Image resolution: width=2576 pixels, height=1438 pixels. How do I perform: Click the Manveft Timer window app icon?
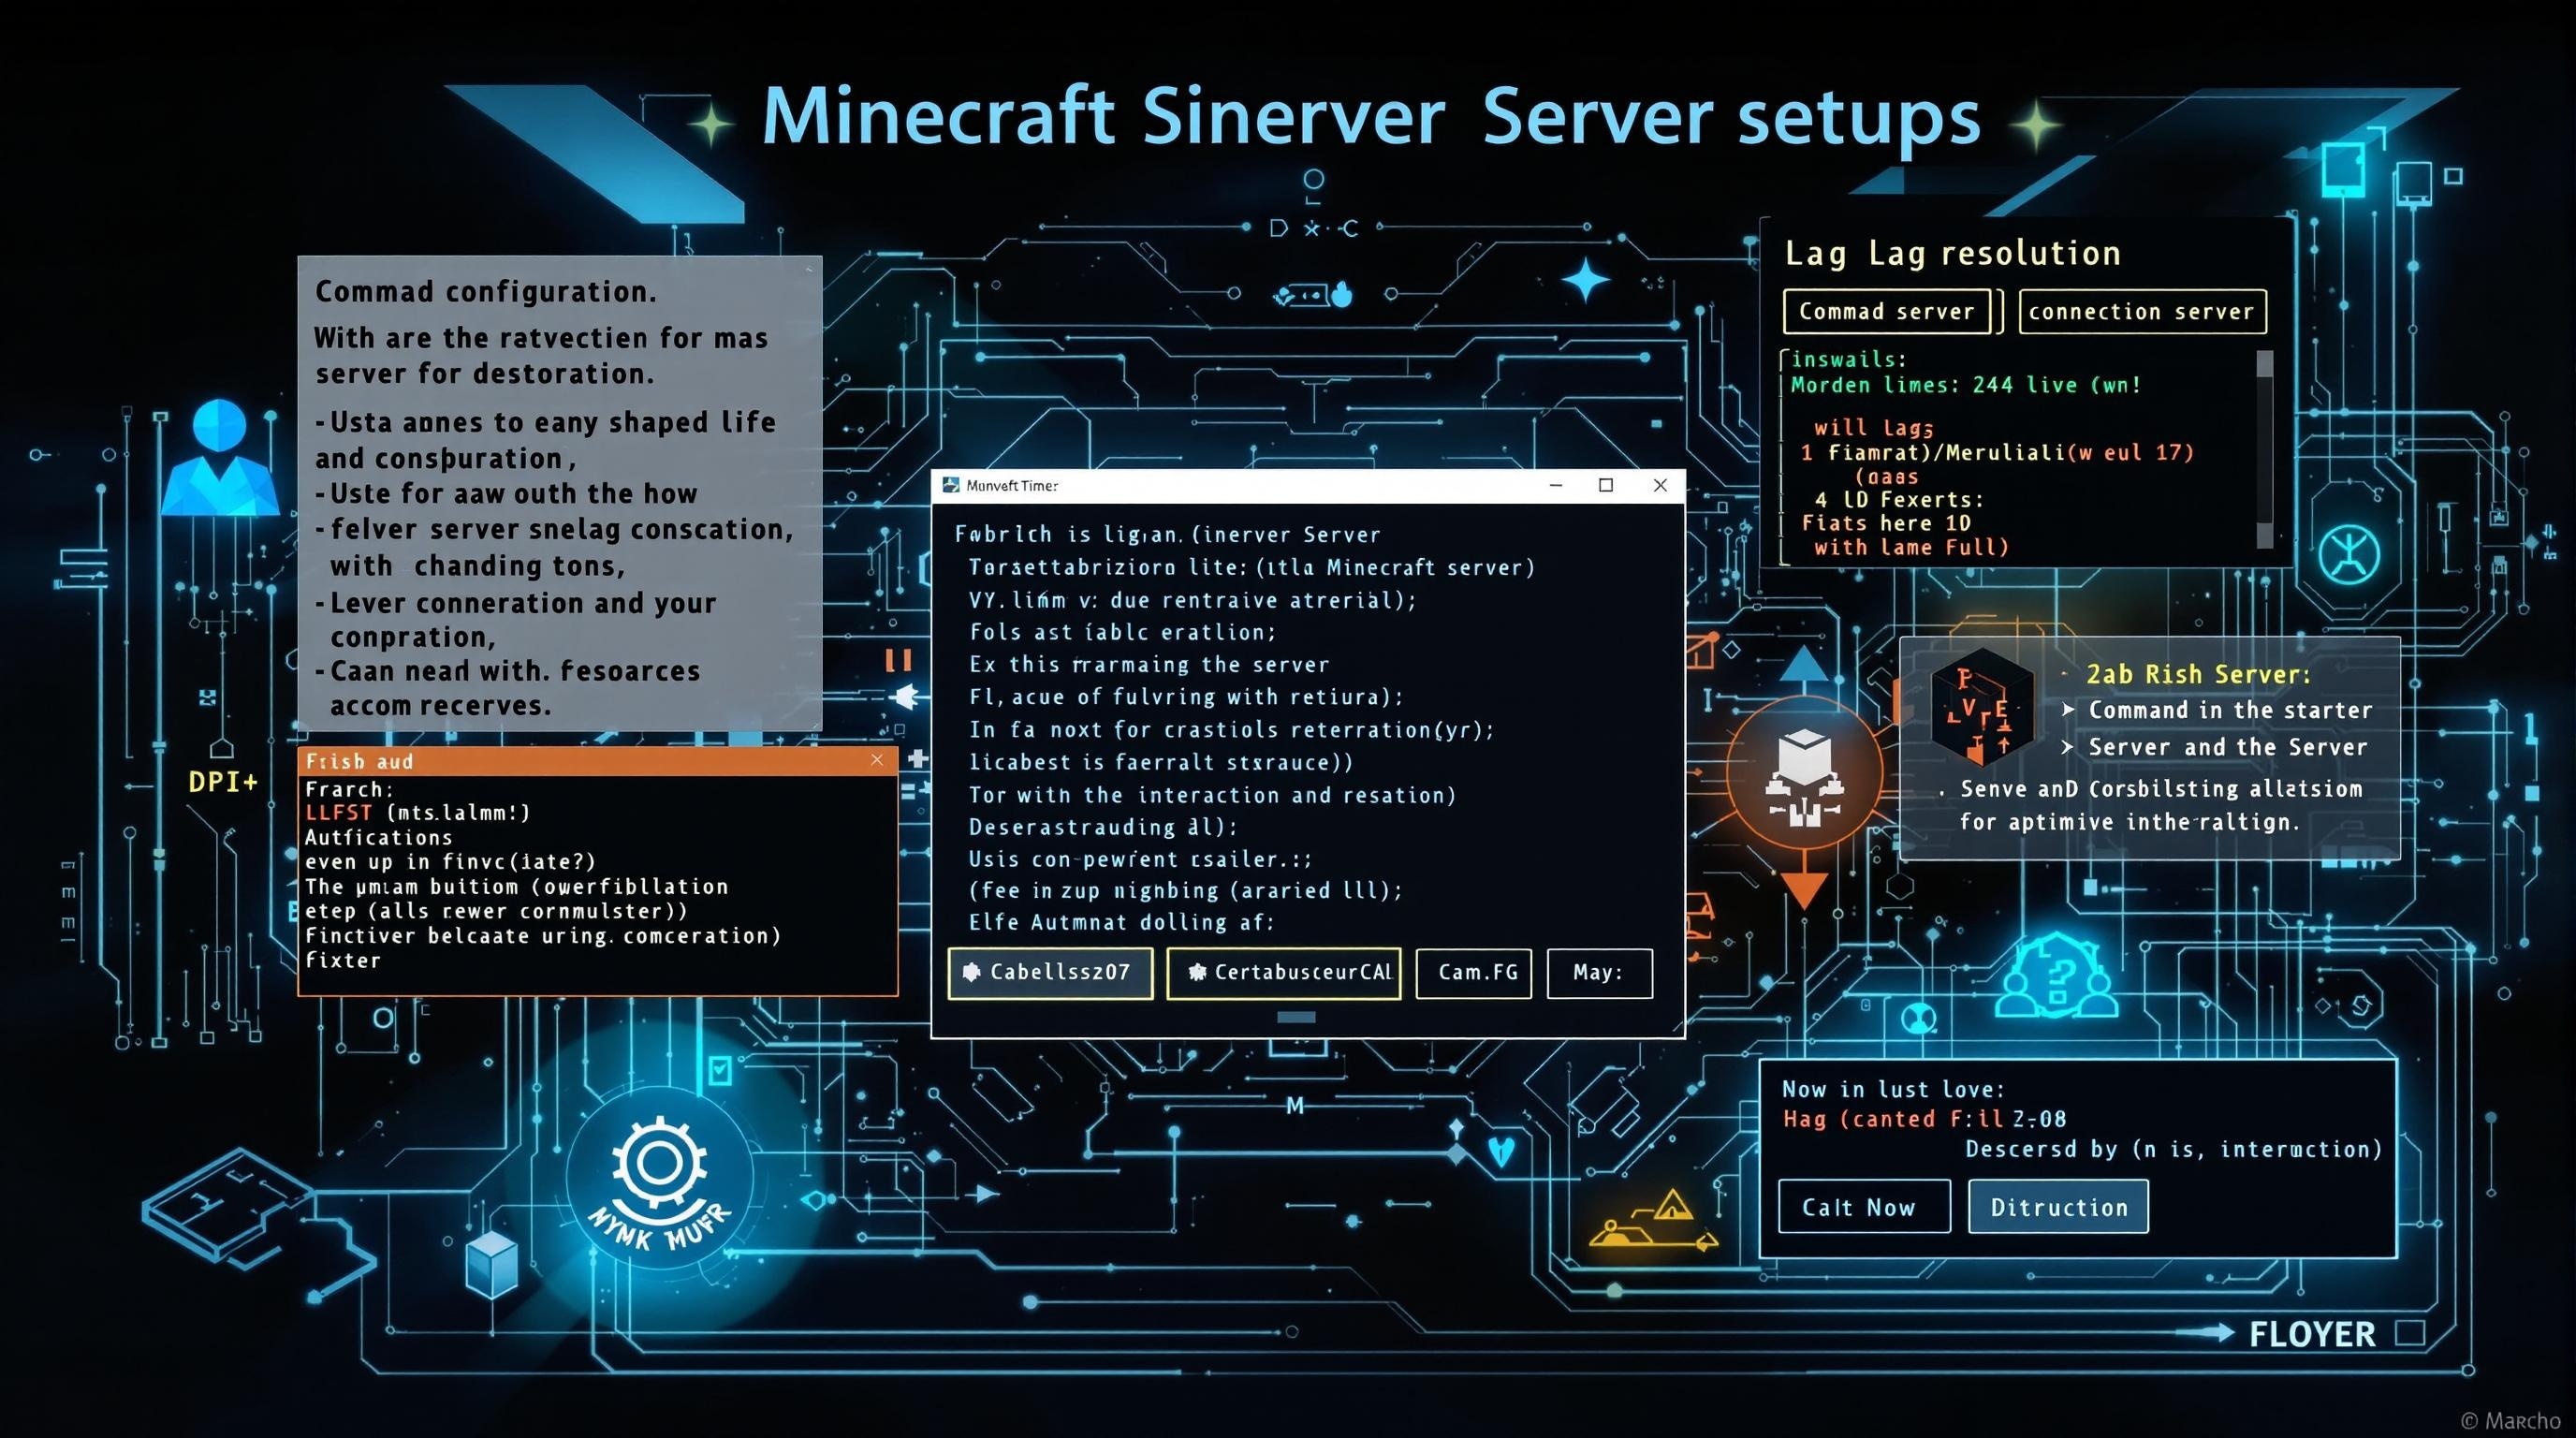(x=951, y=485)
